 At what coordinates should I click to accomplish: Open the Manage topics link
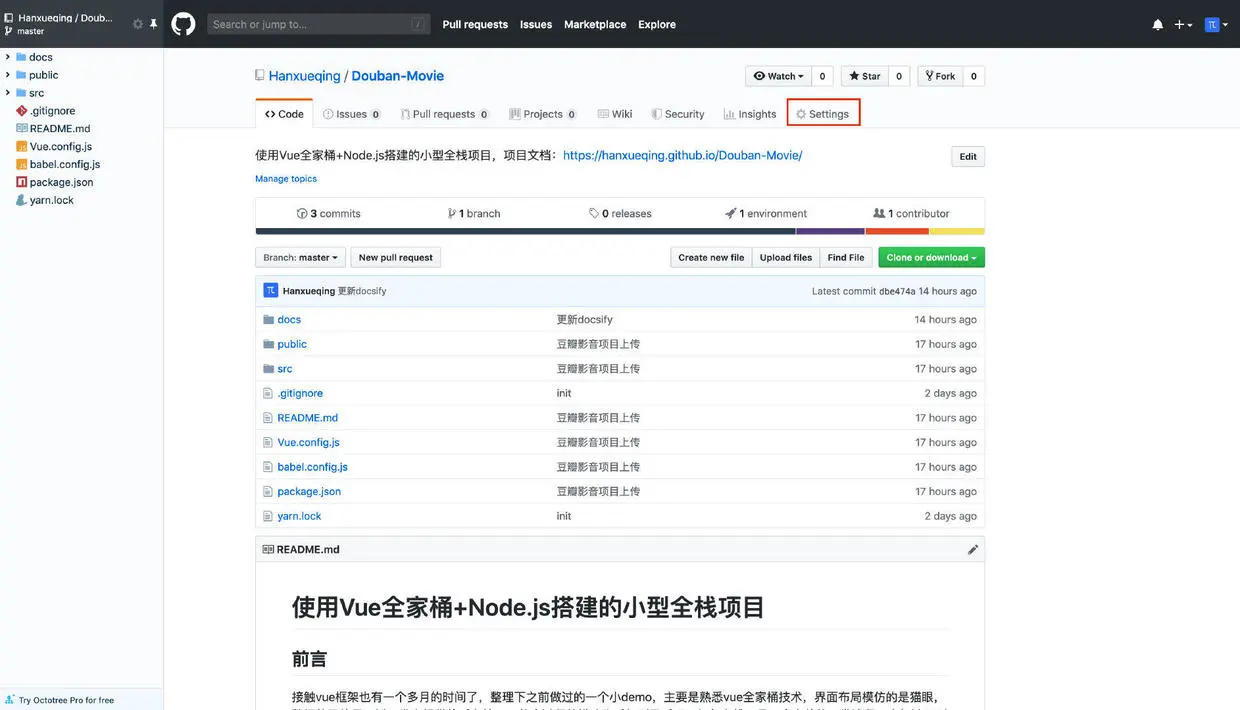point(286,179)
